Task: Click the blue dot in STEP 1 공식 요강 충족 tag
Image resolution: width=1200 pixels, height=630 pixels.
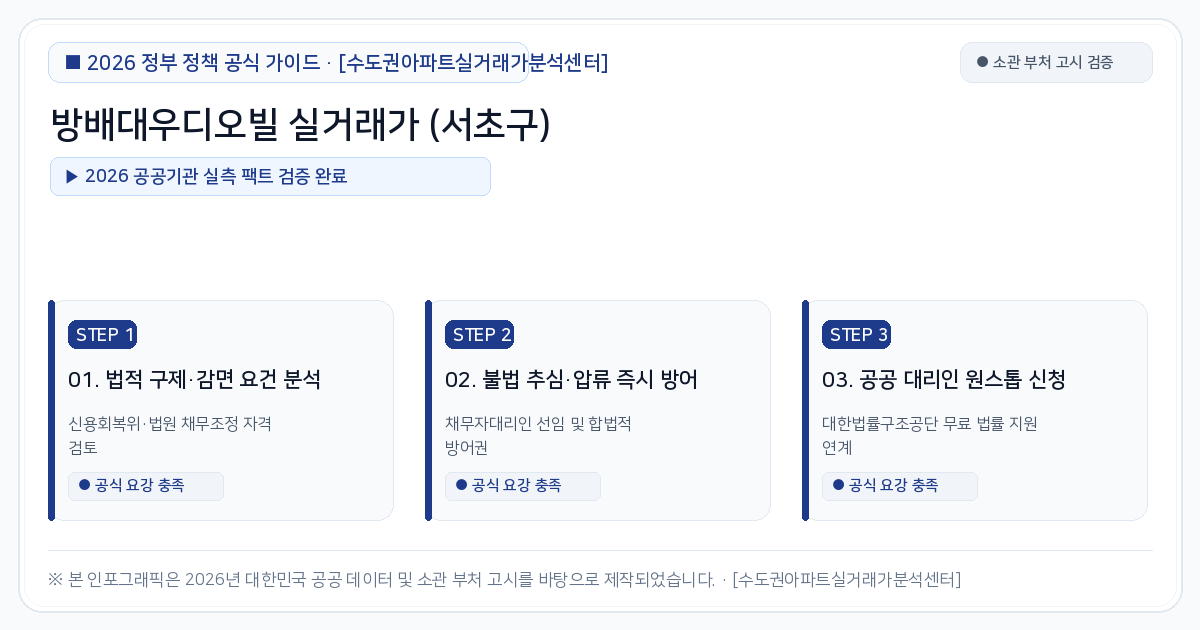Action: [84, 485]
